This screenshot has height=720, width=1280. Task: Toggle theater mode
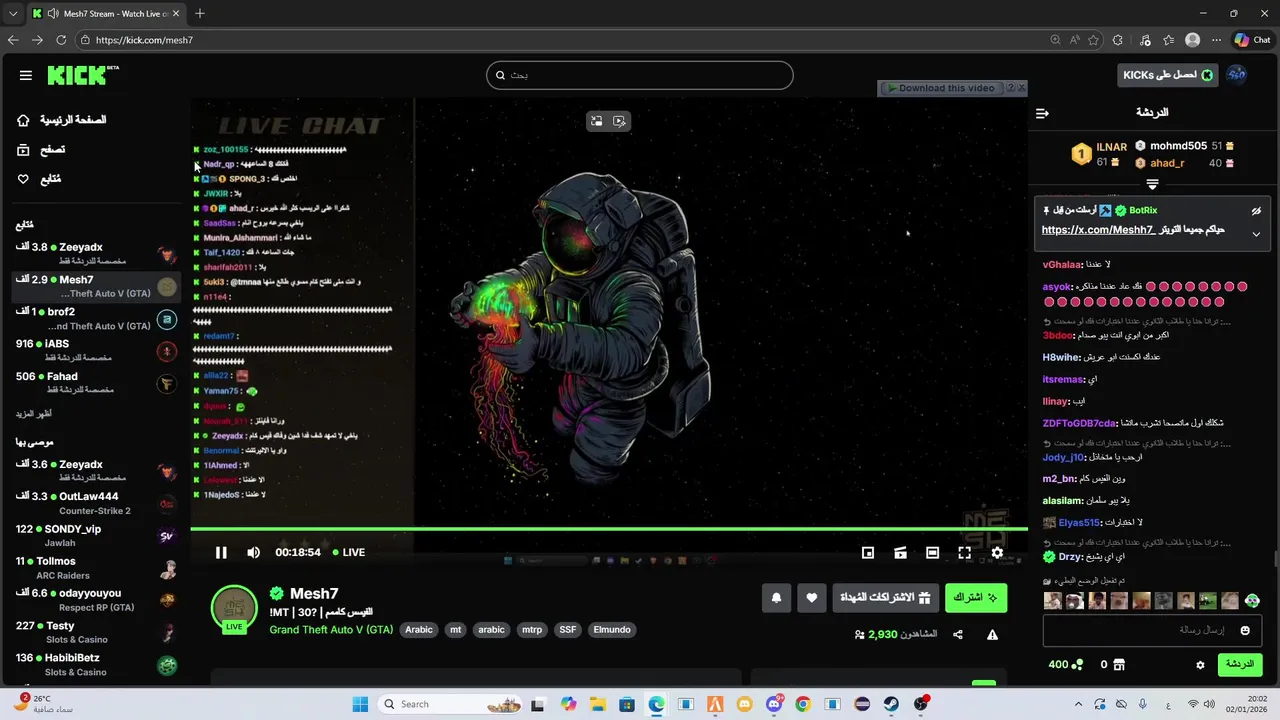[932, 552]
